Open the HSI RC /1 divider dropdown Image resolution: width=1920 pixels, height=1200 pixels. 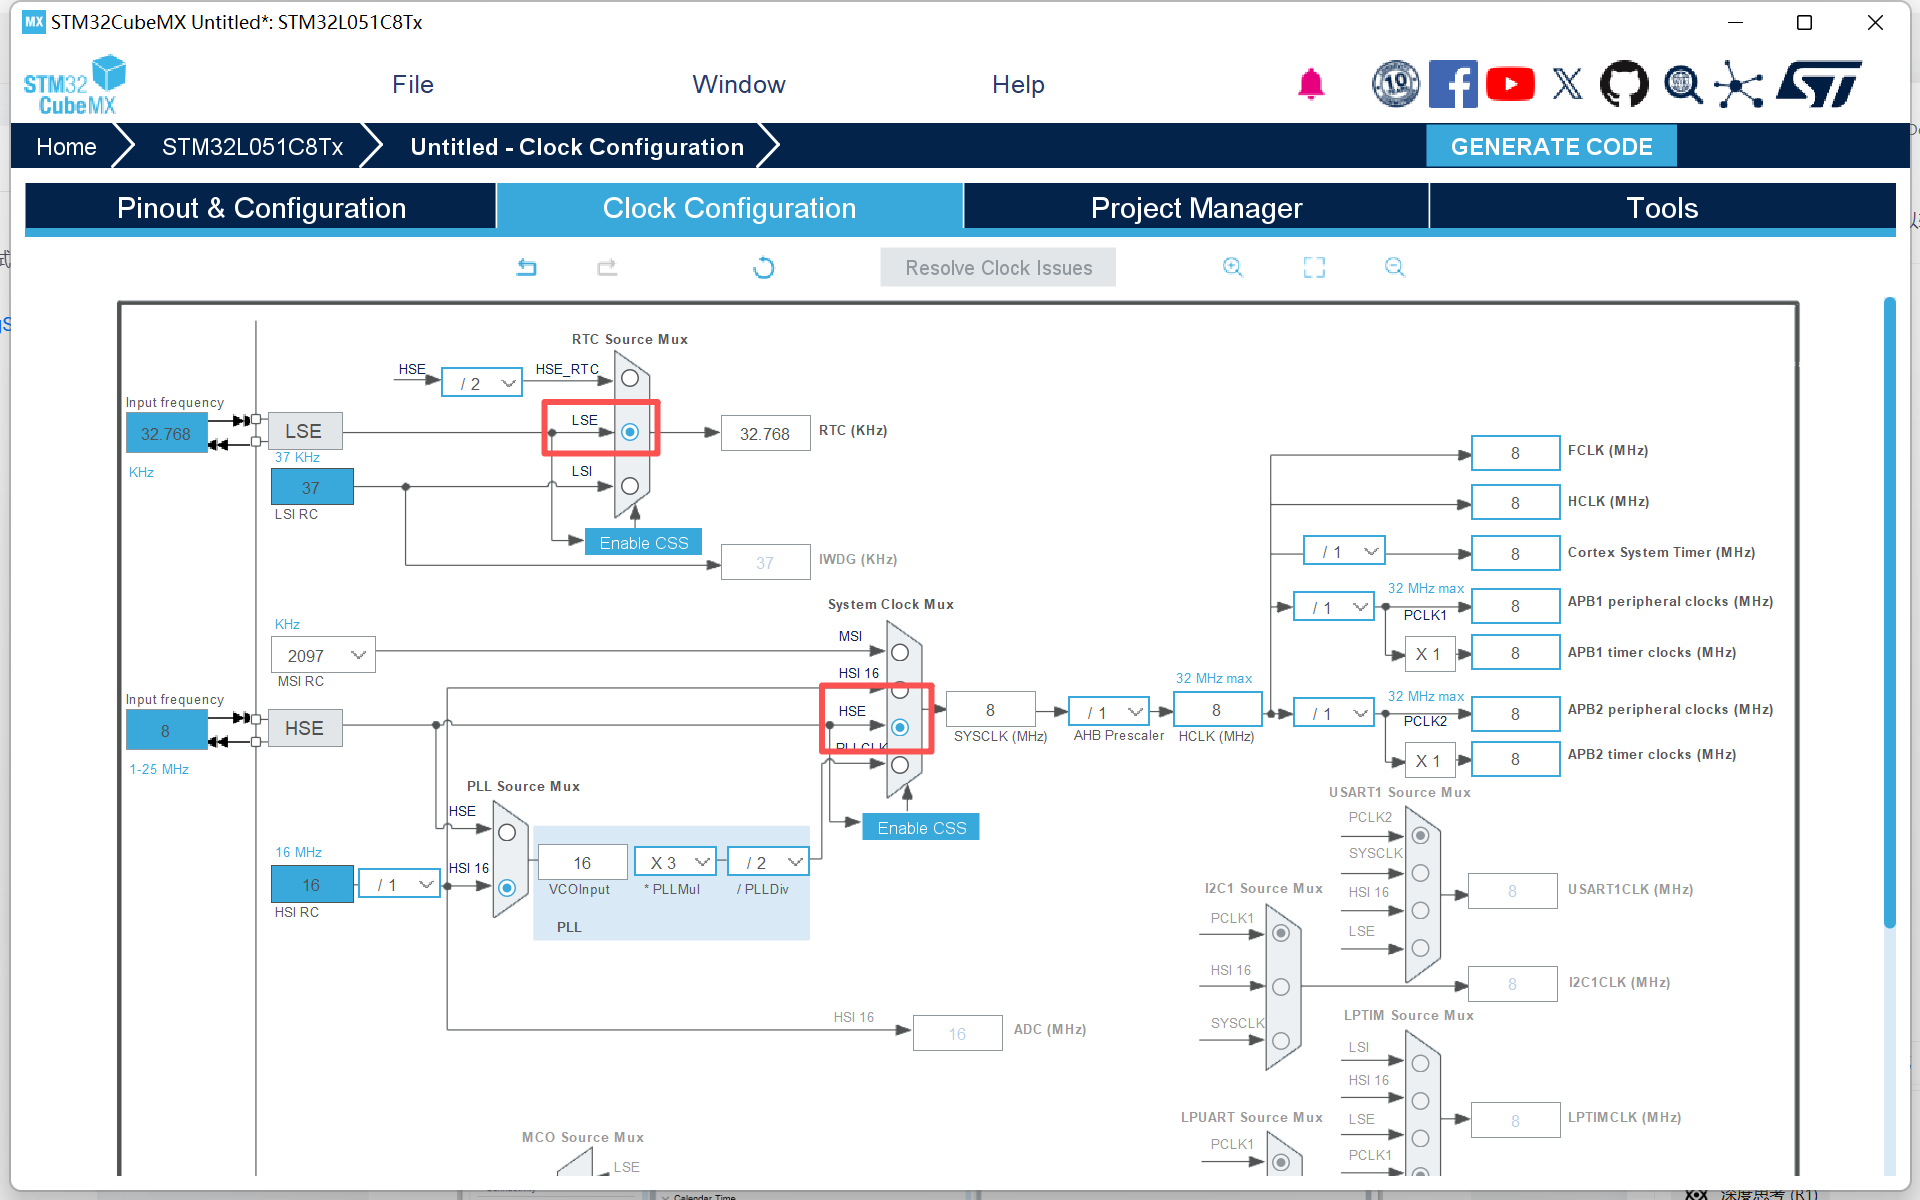click(x=400, y=884)
